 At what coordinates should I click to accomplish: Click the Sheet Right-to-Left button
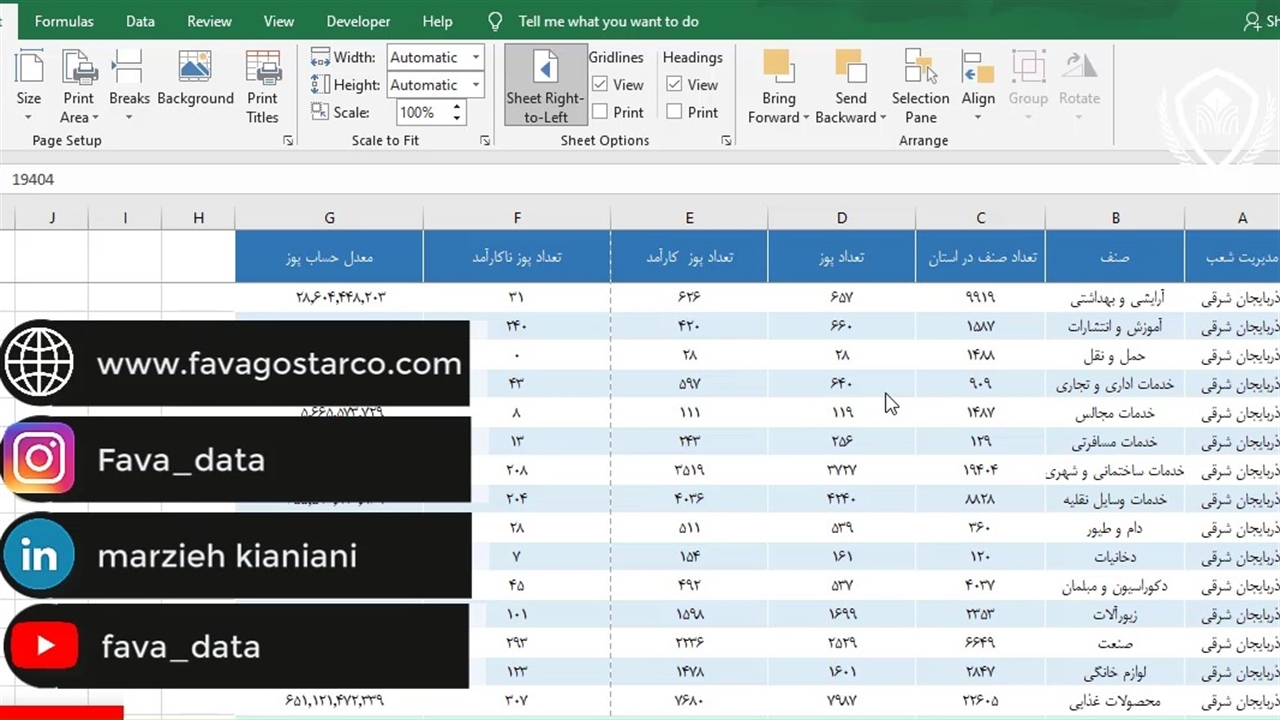tap(545, 85)
